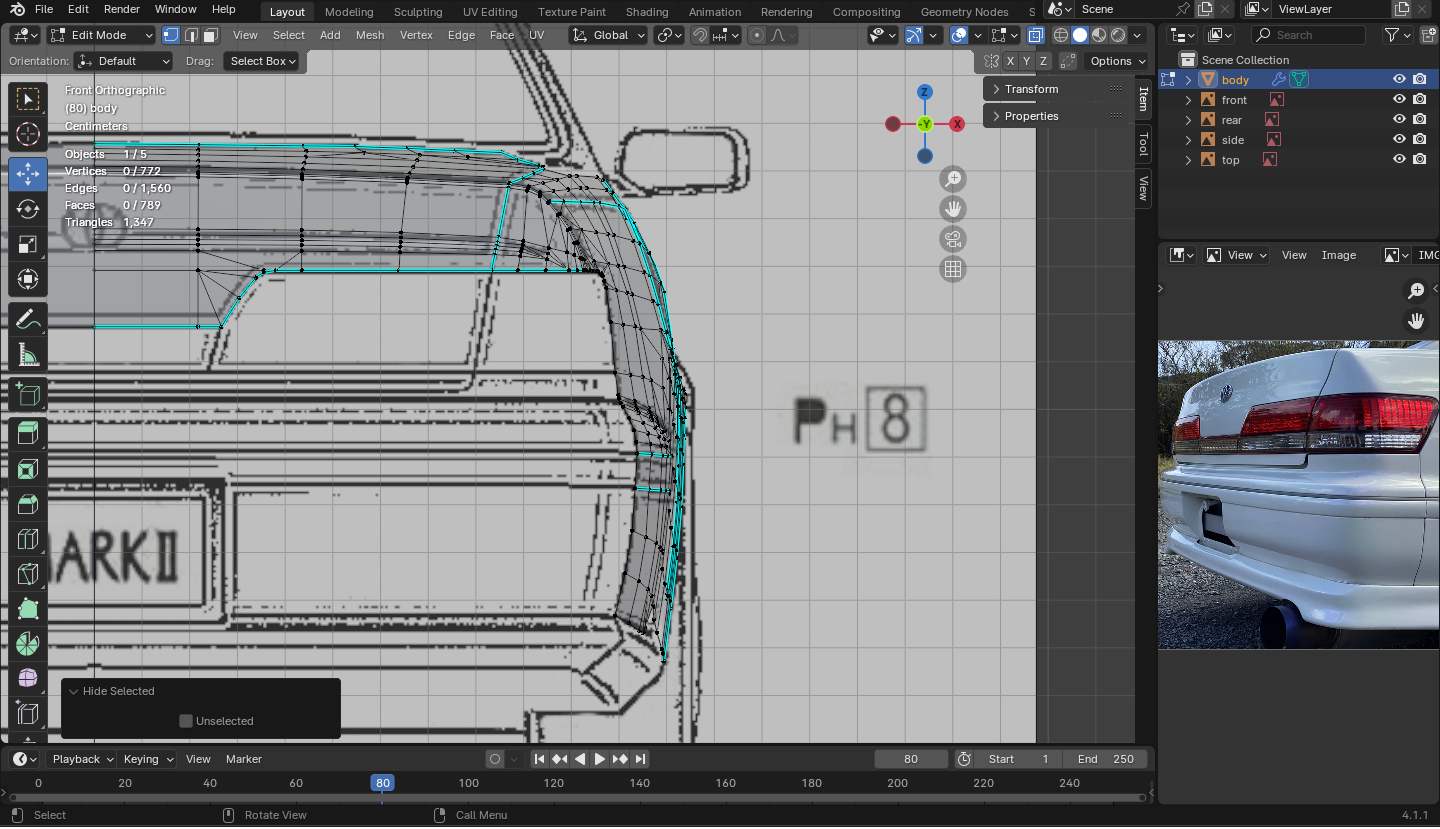Expand the Transform panel

(1031, 89)
